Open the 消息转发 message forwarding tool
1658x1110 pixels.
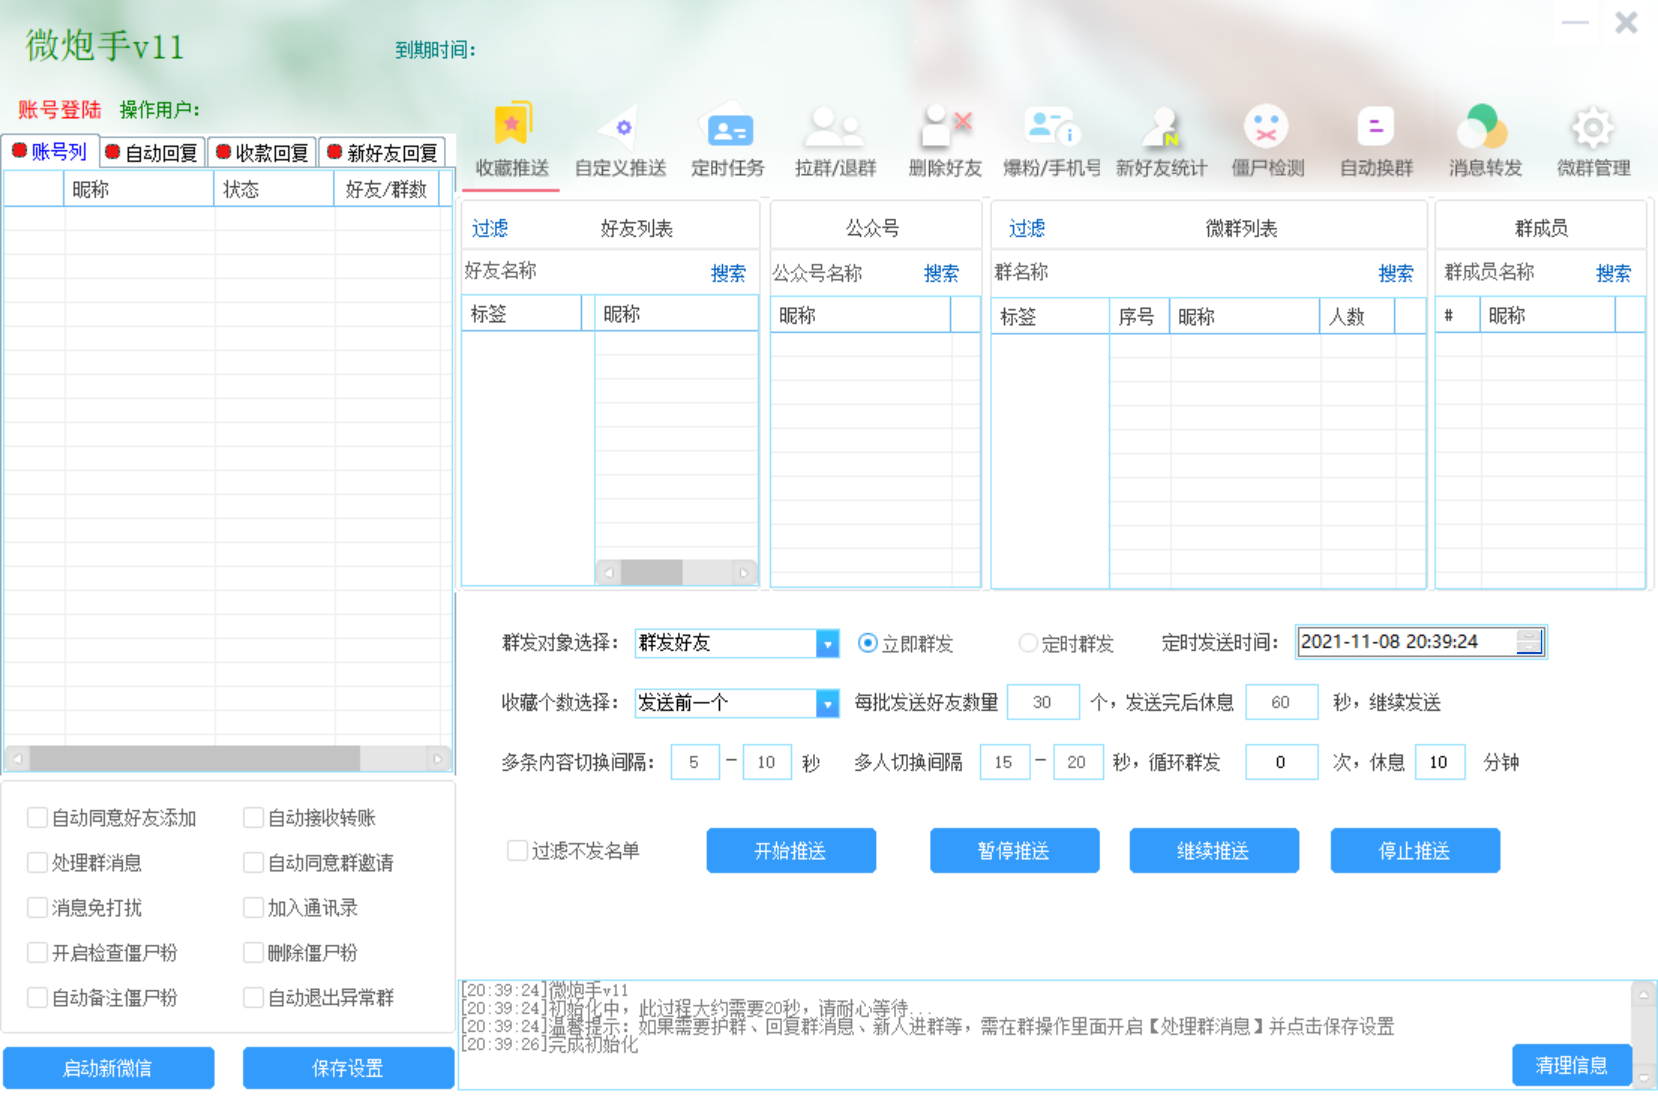tap(1485, 141)
